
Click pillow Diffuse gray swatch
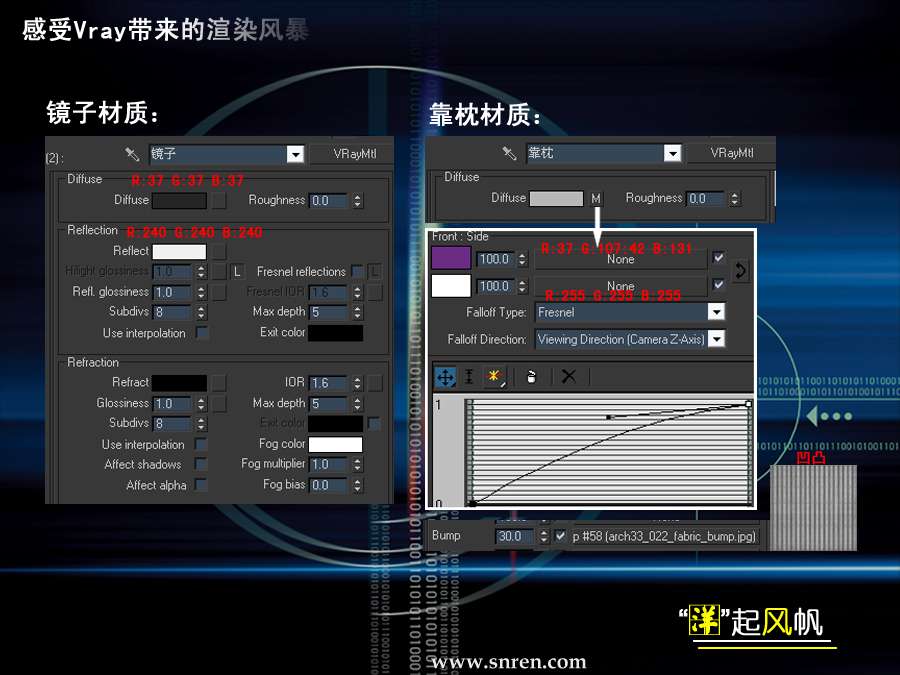pos(556,199)
